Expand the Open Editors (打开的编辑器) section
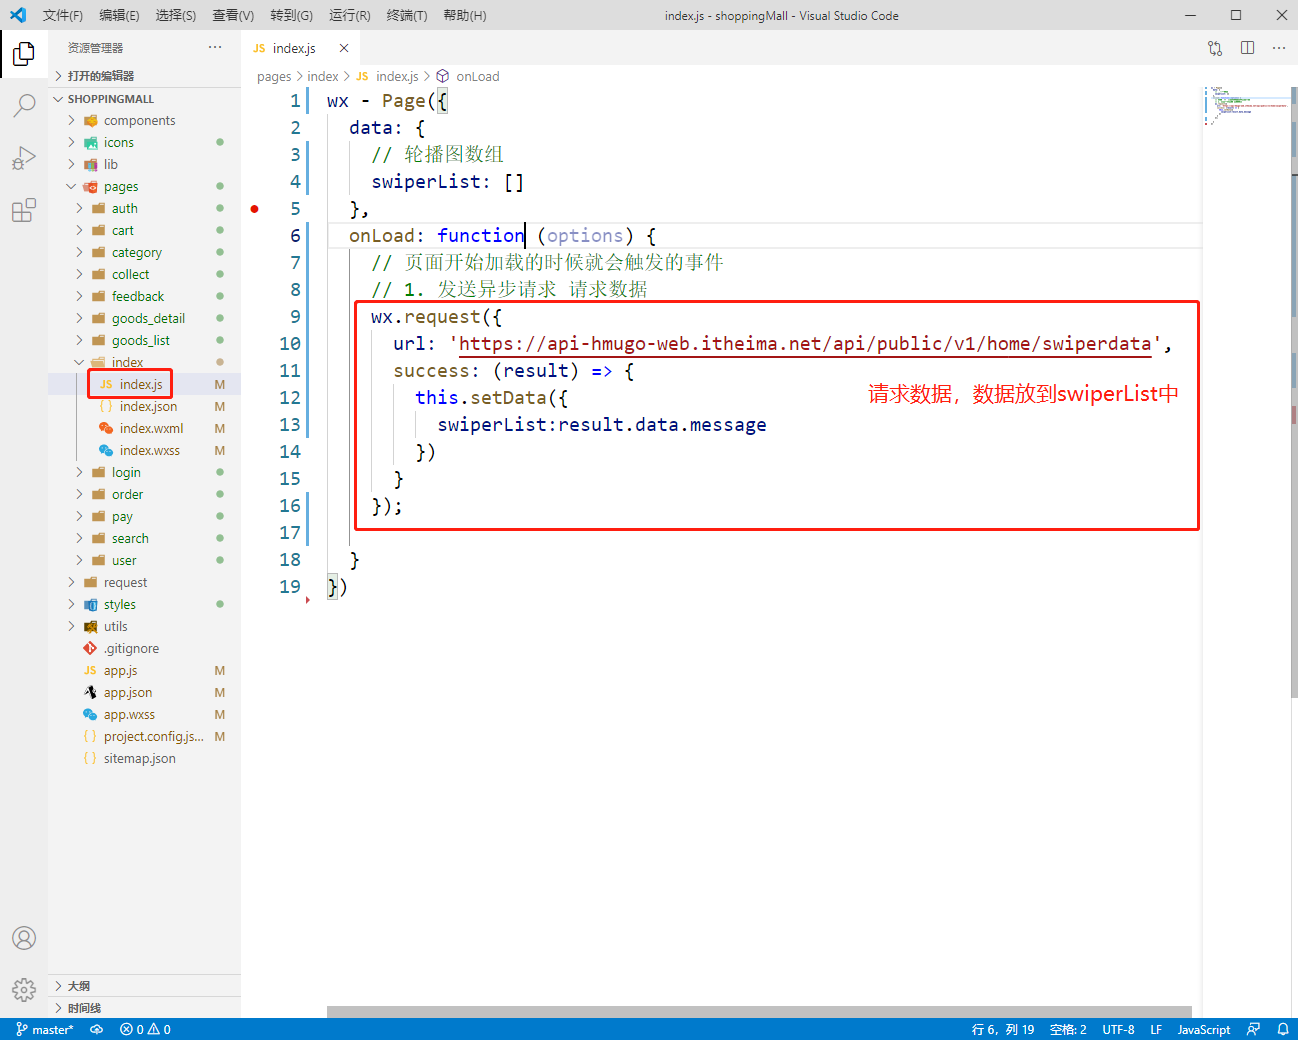 pos(144,76)
